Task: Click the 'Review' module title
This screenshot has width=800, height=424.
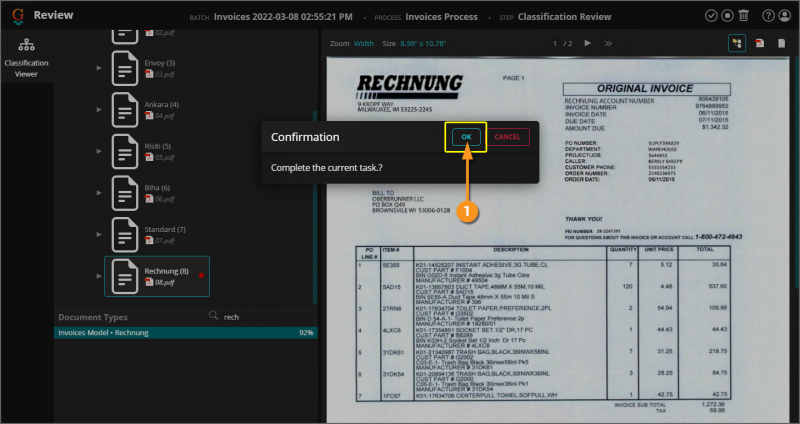Action: coord(54,15)
